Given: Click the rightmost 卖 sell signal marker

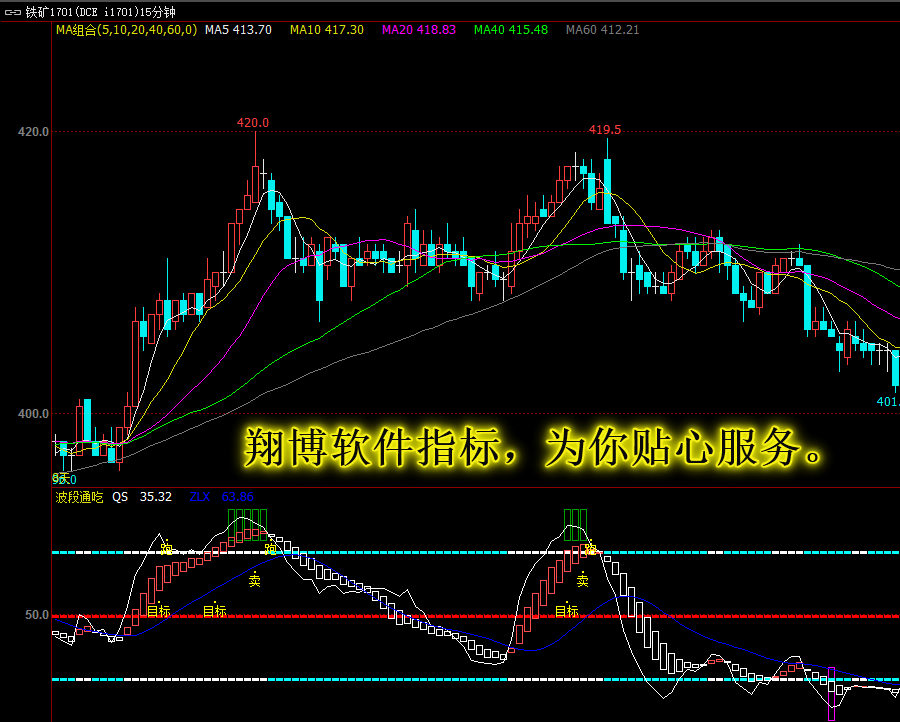Looking at the screenshot, I should 583,580.
